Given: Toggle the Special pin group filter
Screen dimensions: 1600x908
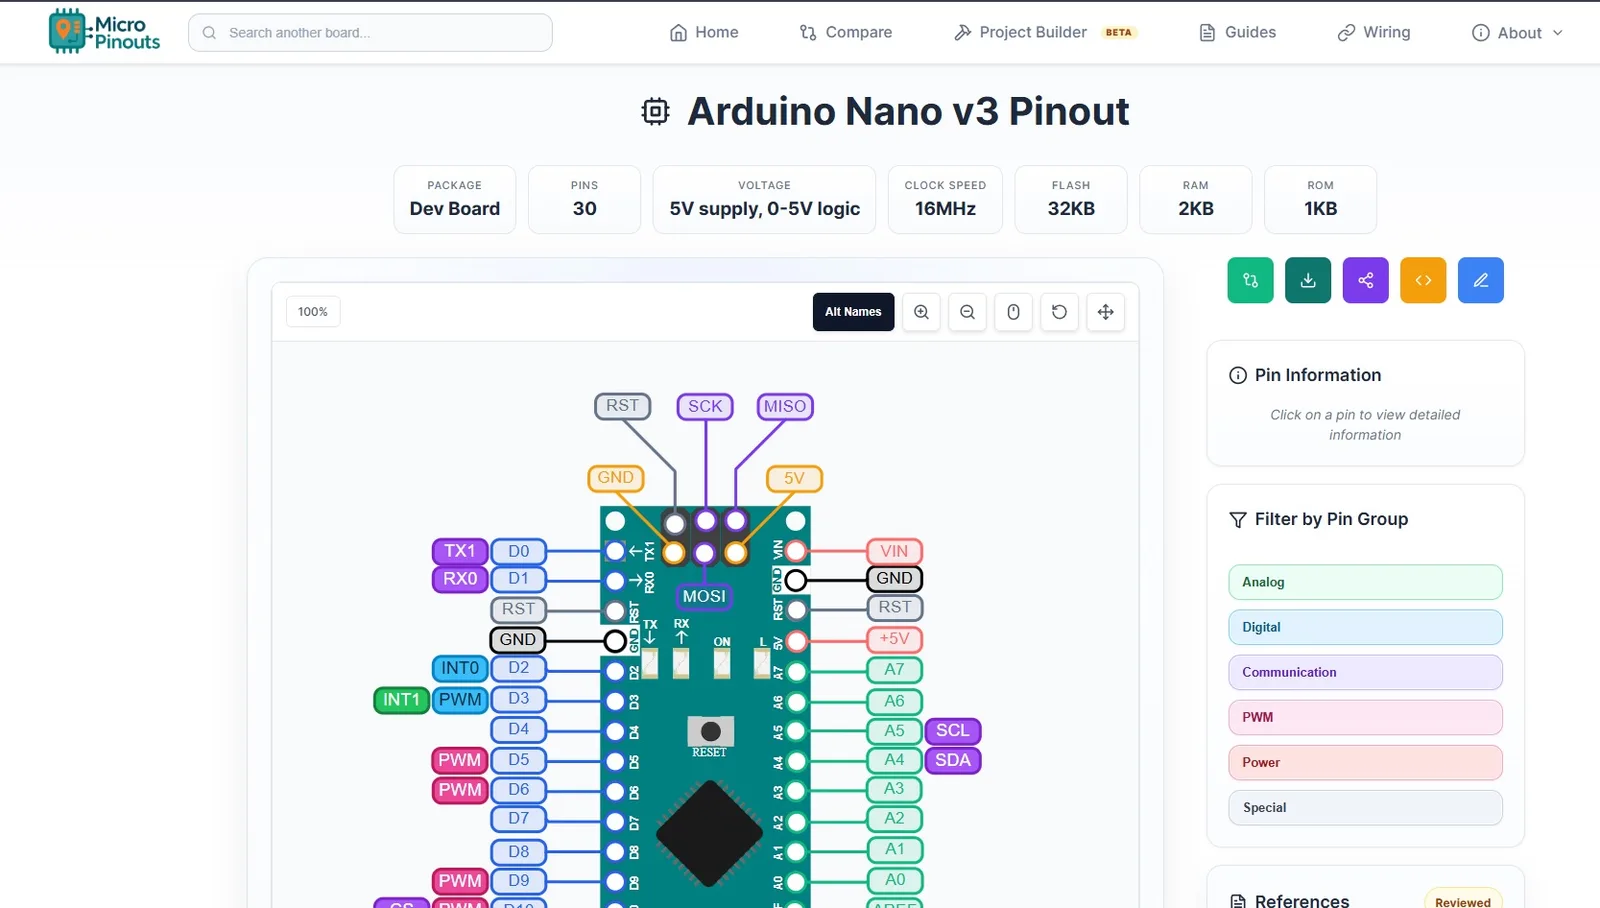Looking at the screenshot, I should (1365, 807).
